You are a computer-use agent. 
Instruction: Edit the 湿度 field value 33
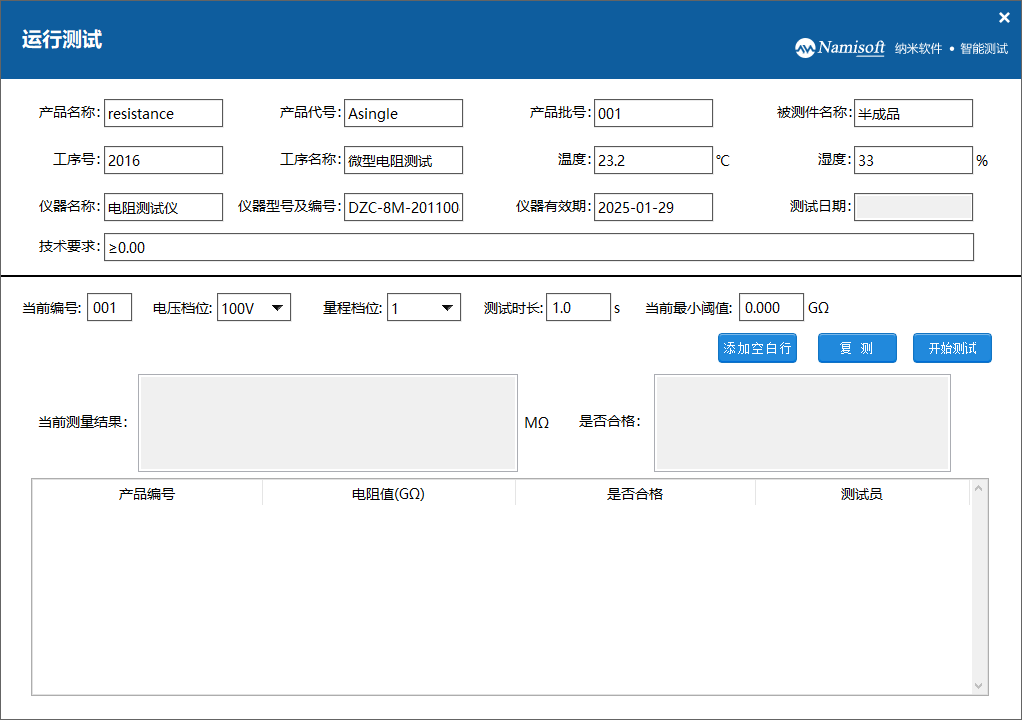point(913,160)
